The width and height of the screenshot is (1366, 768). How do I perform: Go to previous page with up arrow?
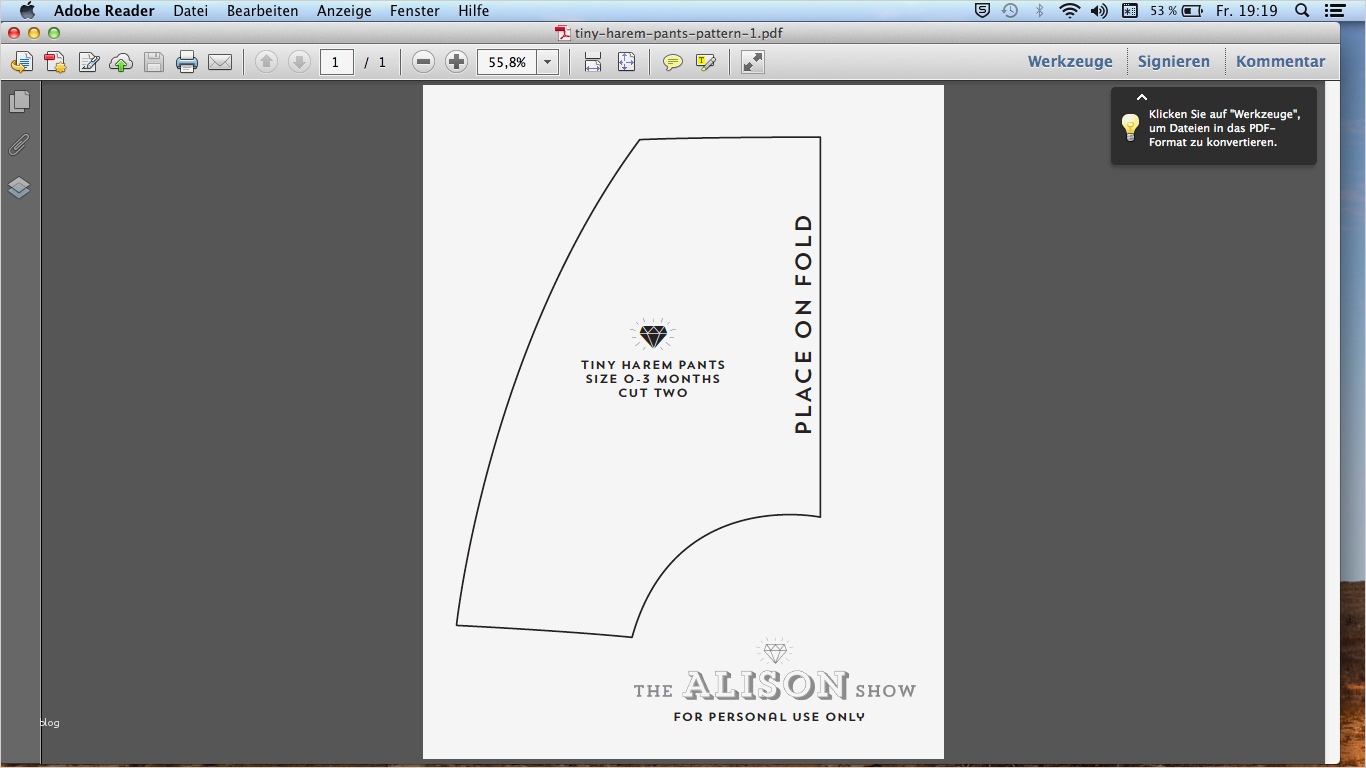266,62
